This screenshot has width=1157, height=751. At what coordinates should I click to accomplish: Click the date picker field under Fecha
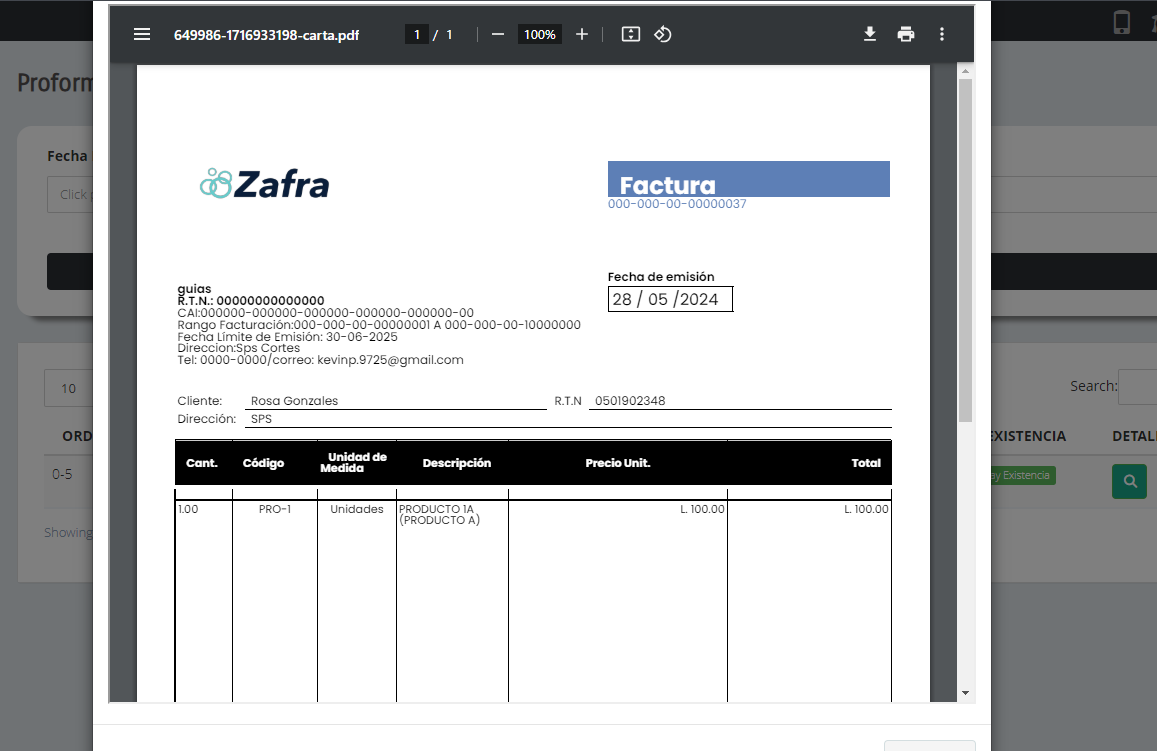[70, 195]
